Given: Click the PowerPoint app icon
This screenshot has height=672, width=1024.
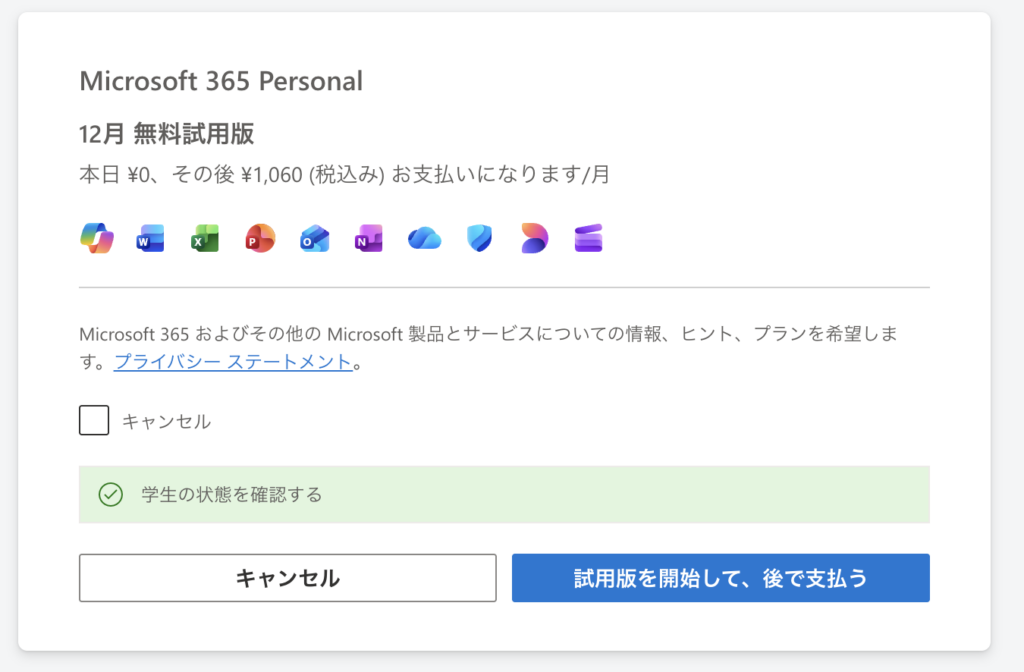Looking at the screenshot, I should click(x=260, y=238).
